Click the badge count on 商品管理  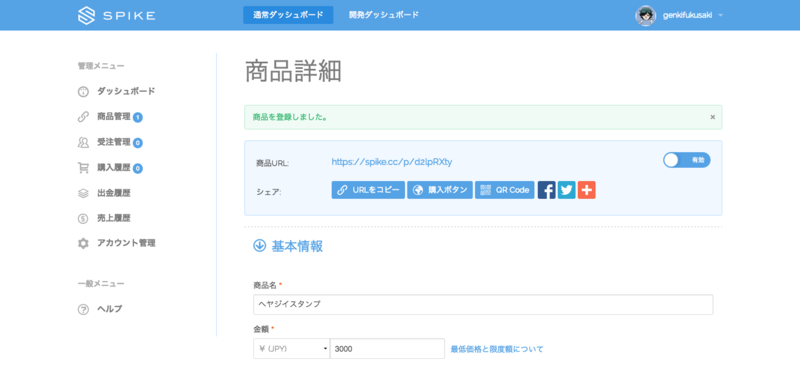(x=138, y=117)
